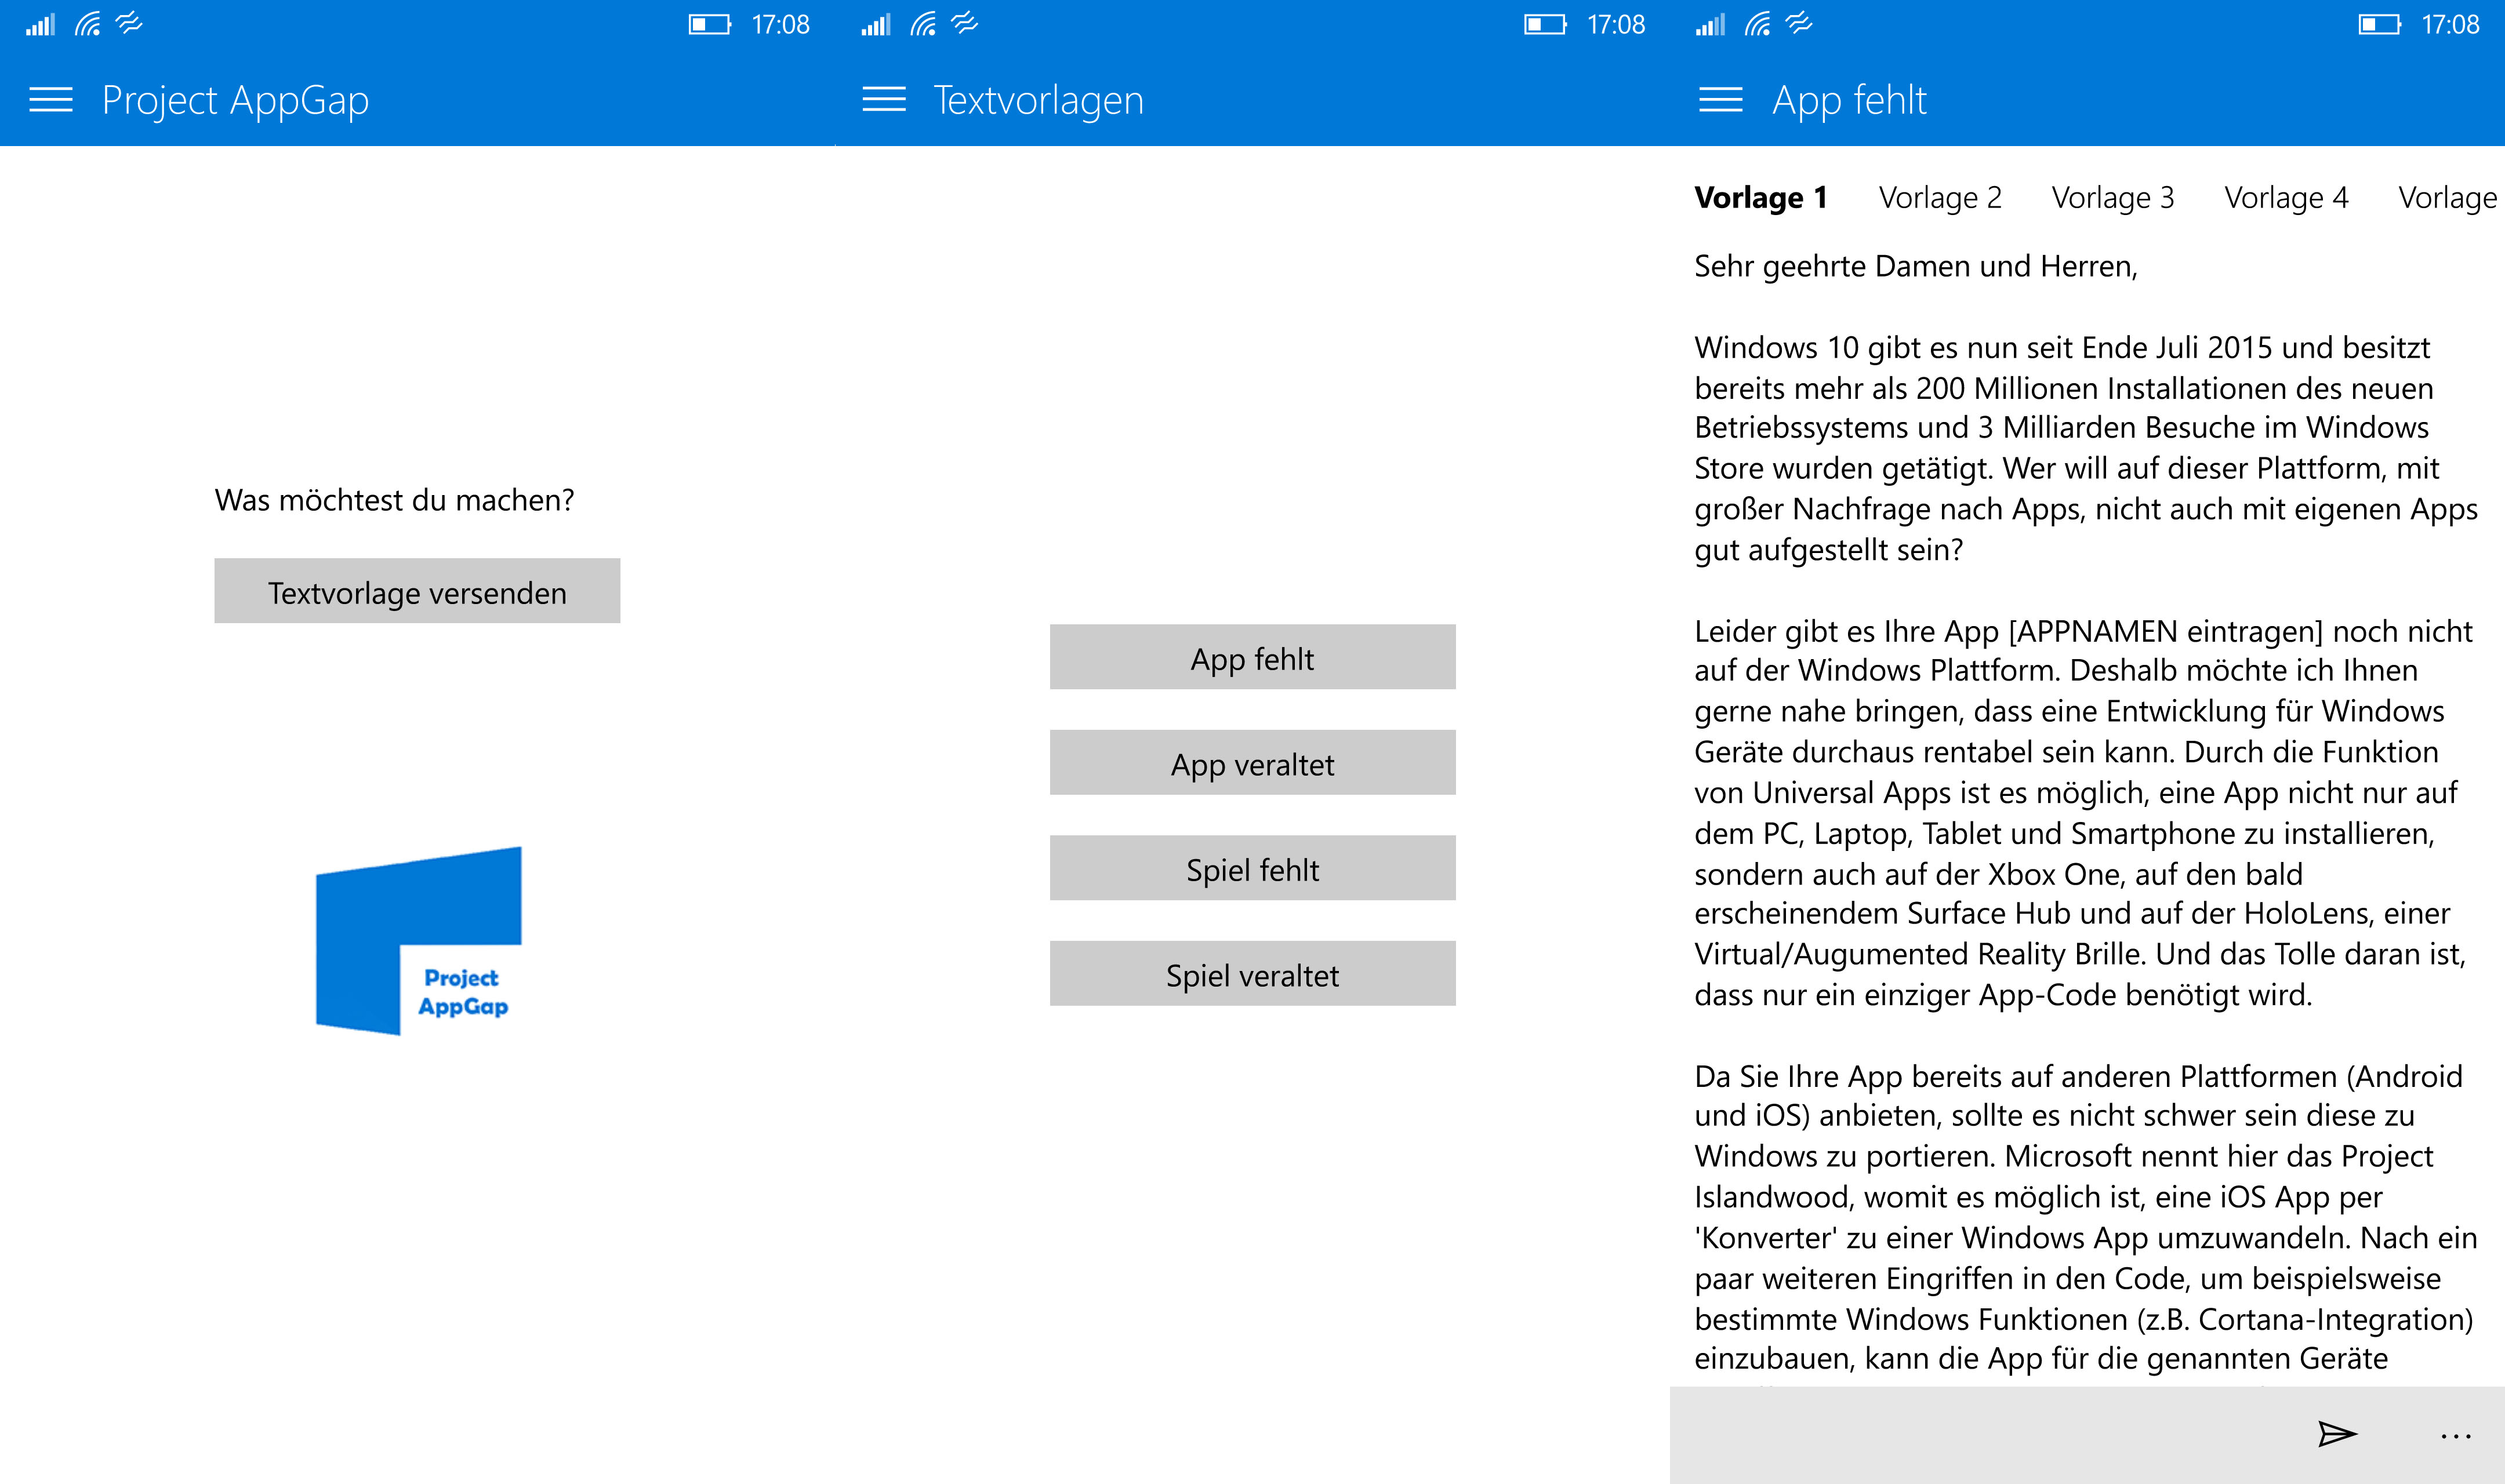Click the paragraph starting 'Windows 10 gibt es'

2085,448
